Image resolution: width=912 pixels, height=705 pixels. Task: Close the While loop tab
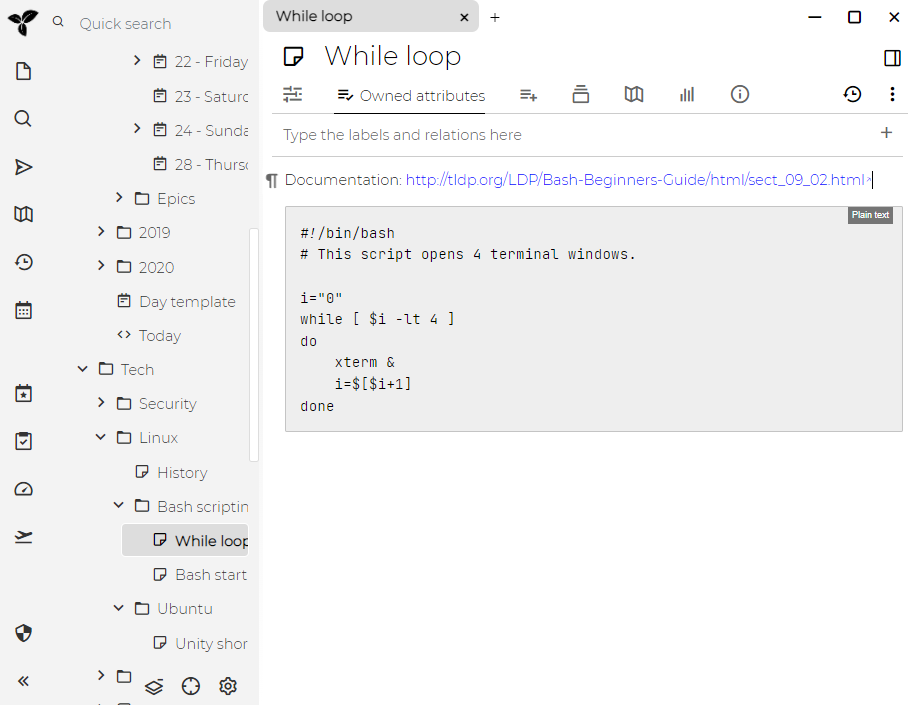tap(464, 17)
